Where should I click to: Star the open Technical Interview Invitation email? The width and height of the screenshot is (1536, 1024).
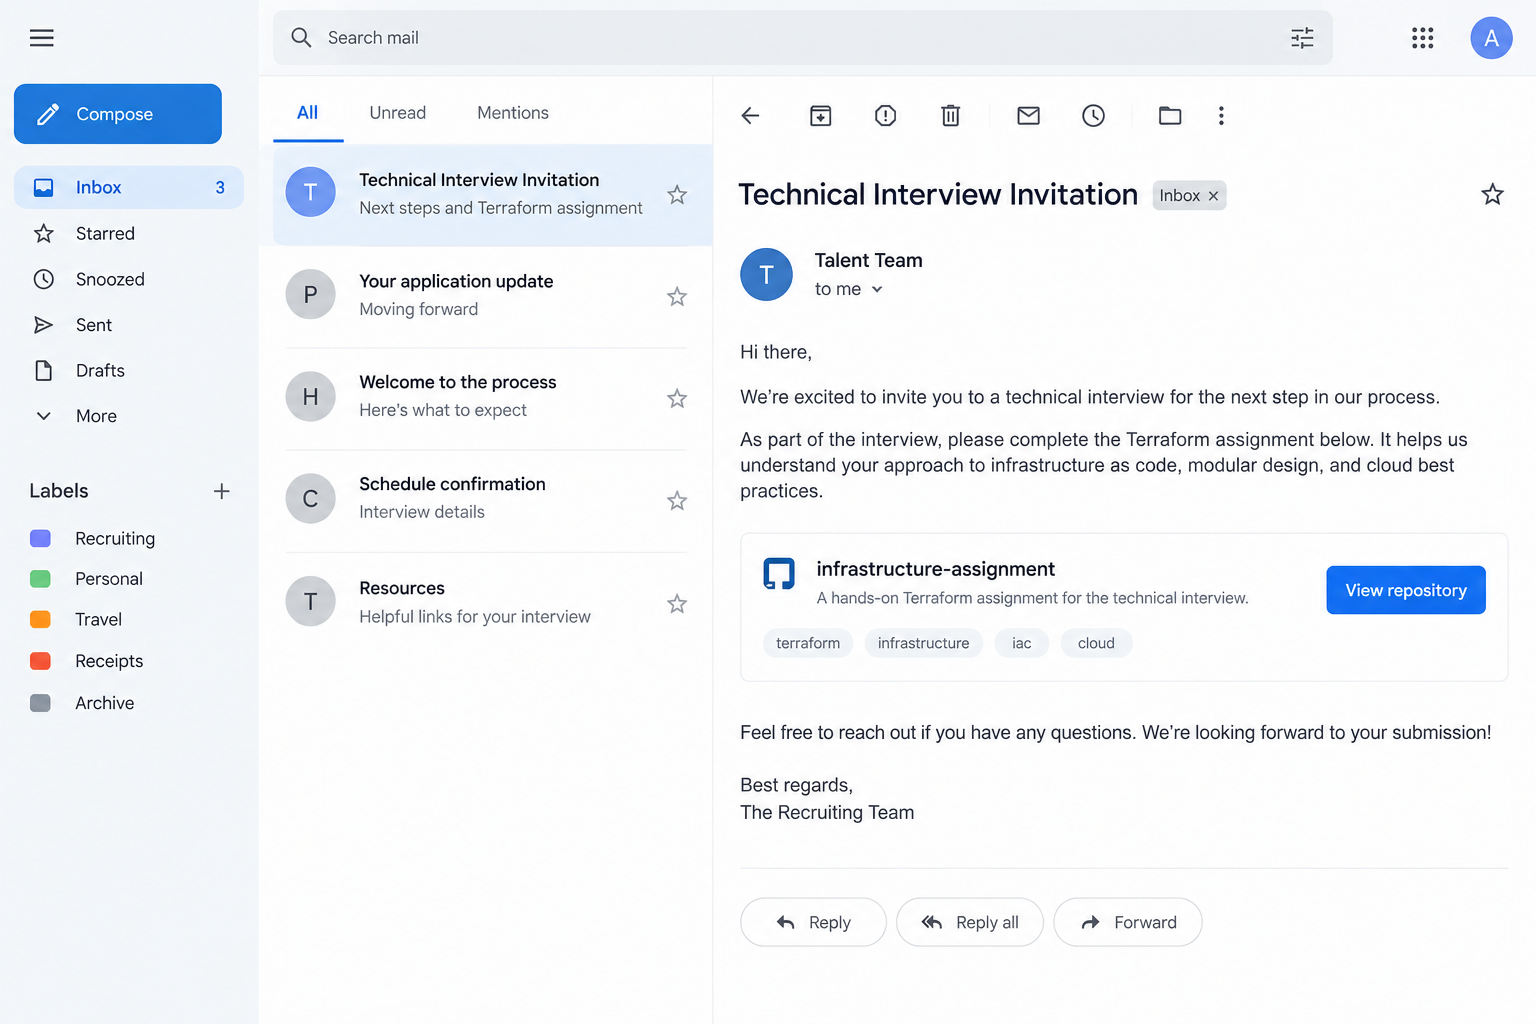pyautogui.click(x=1492, y=194)
